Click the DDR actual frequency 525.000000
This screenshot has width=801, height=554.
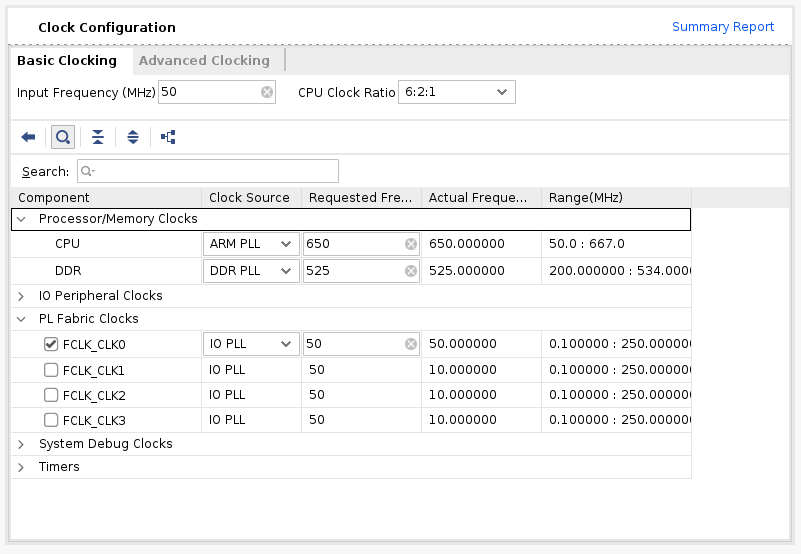click(x=467, y=271)
